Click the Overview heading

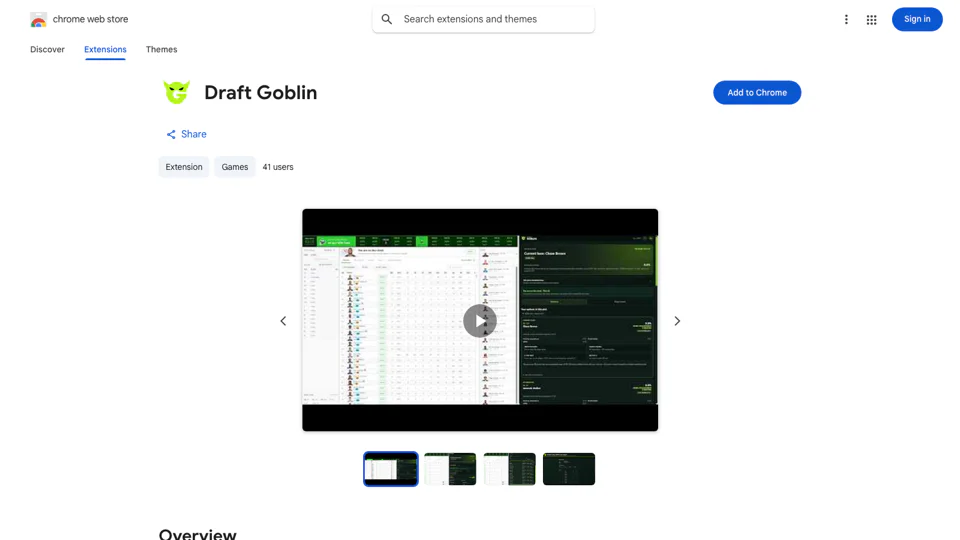(x=197, y=533)
